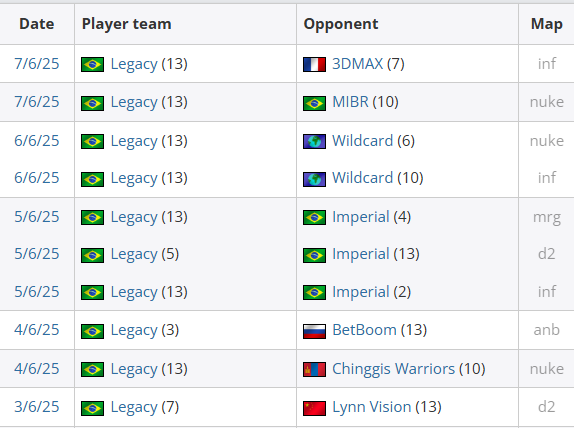Sort by the Date column header

click(37, 24)
